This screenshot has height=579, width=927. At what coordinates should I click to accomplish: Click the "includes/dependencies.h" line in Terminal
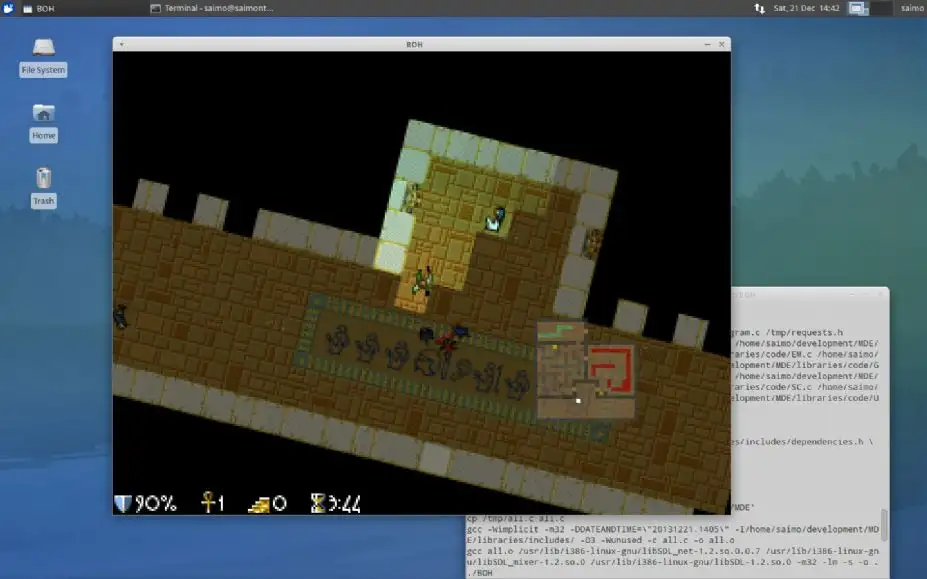pyautogui.click(x=802, y=442)
